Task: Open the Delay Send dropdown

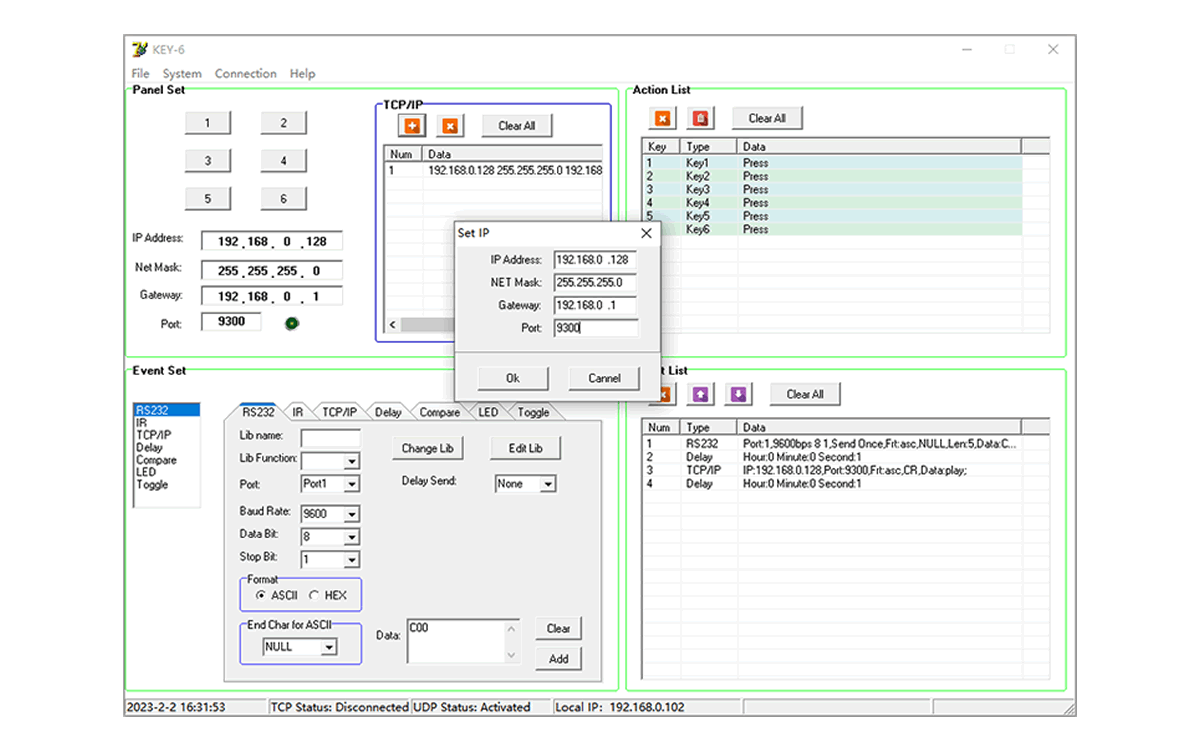Action: pos(547,484)
